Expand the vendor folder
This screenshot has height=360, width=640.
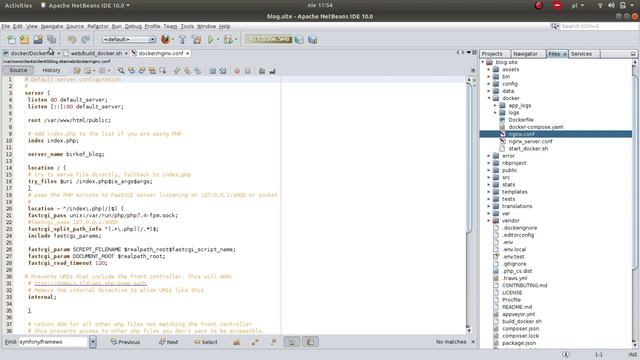click(x=489, y=220)
